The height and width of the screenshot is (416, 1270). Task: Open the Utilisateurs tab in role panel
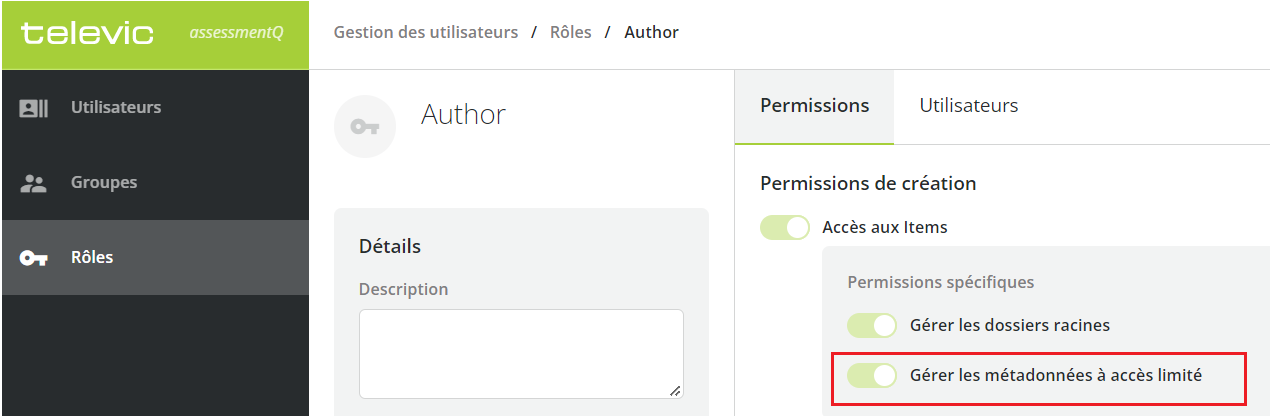969,106
